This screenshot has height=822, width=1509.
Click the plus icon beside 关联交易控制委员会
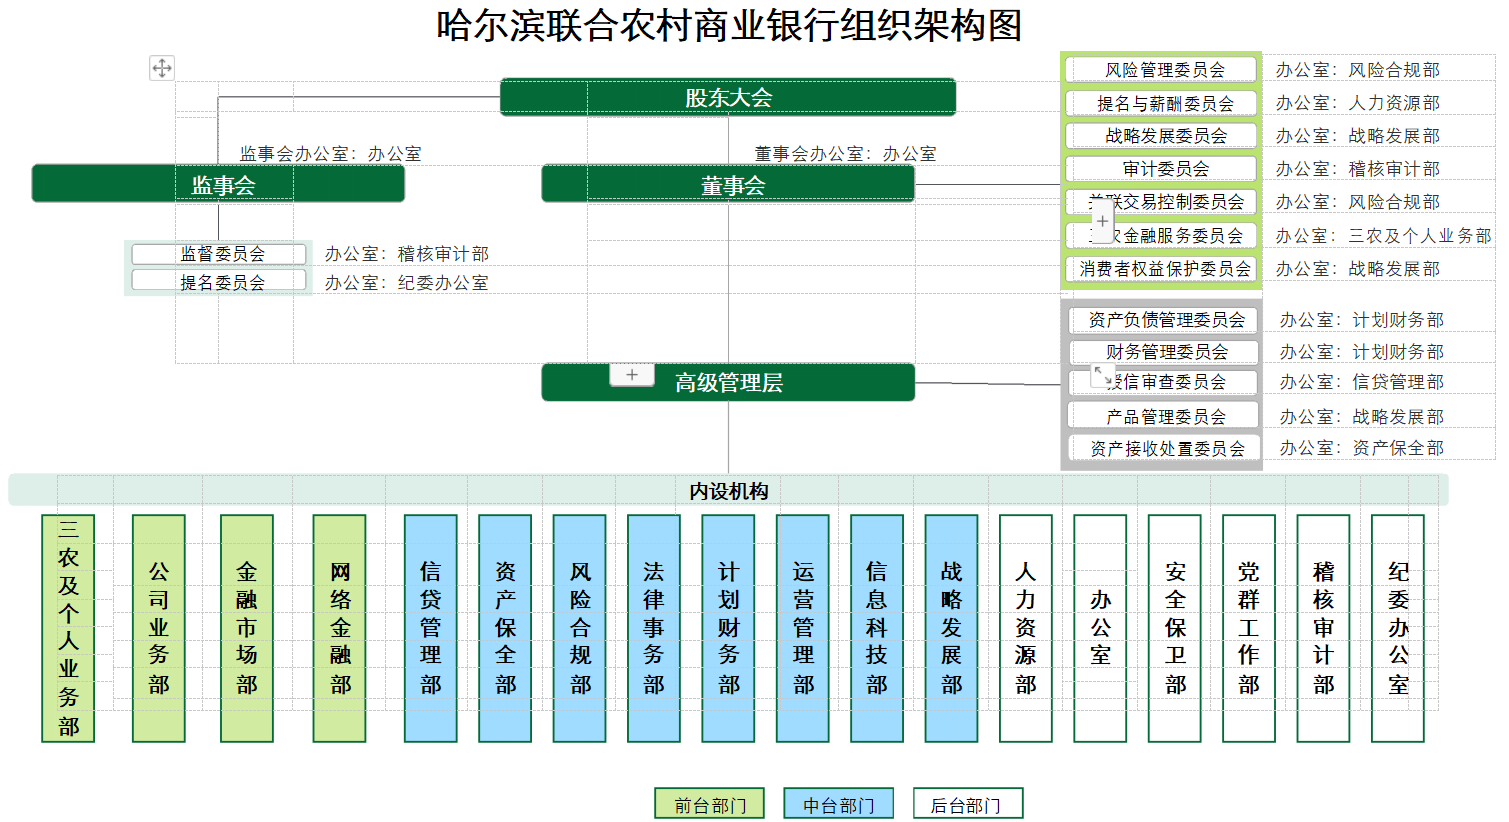coord(1102,221)
